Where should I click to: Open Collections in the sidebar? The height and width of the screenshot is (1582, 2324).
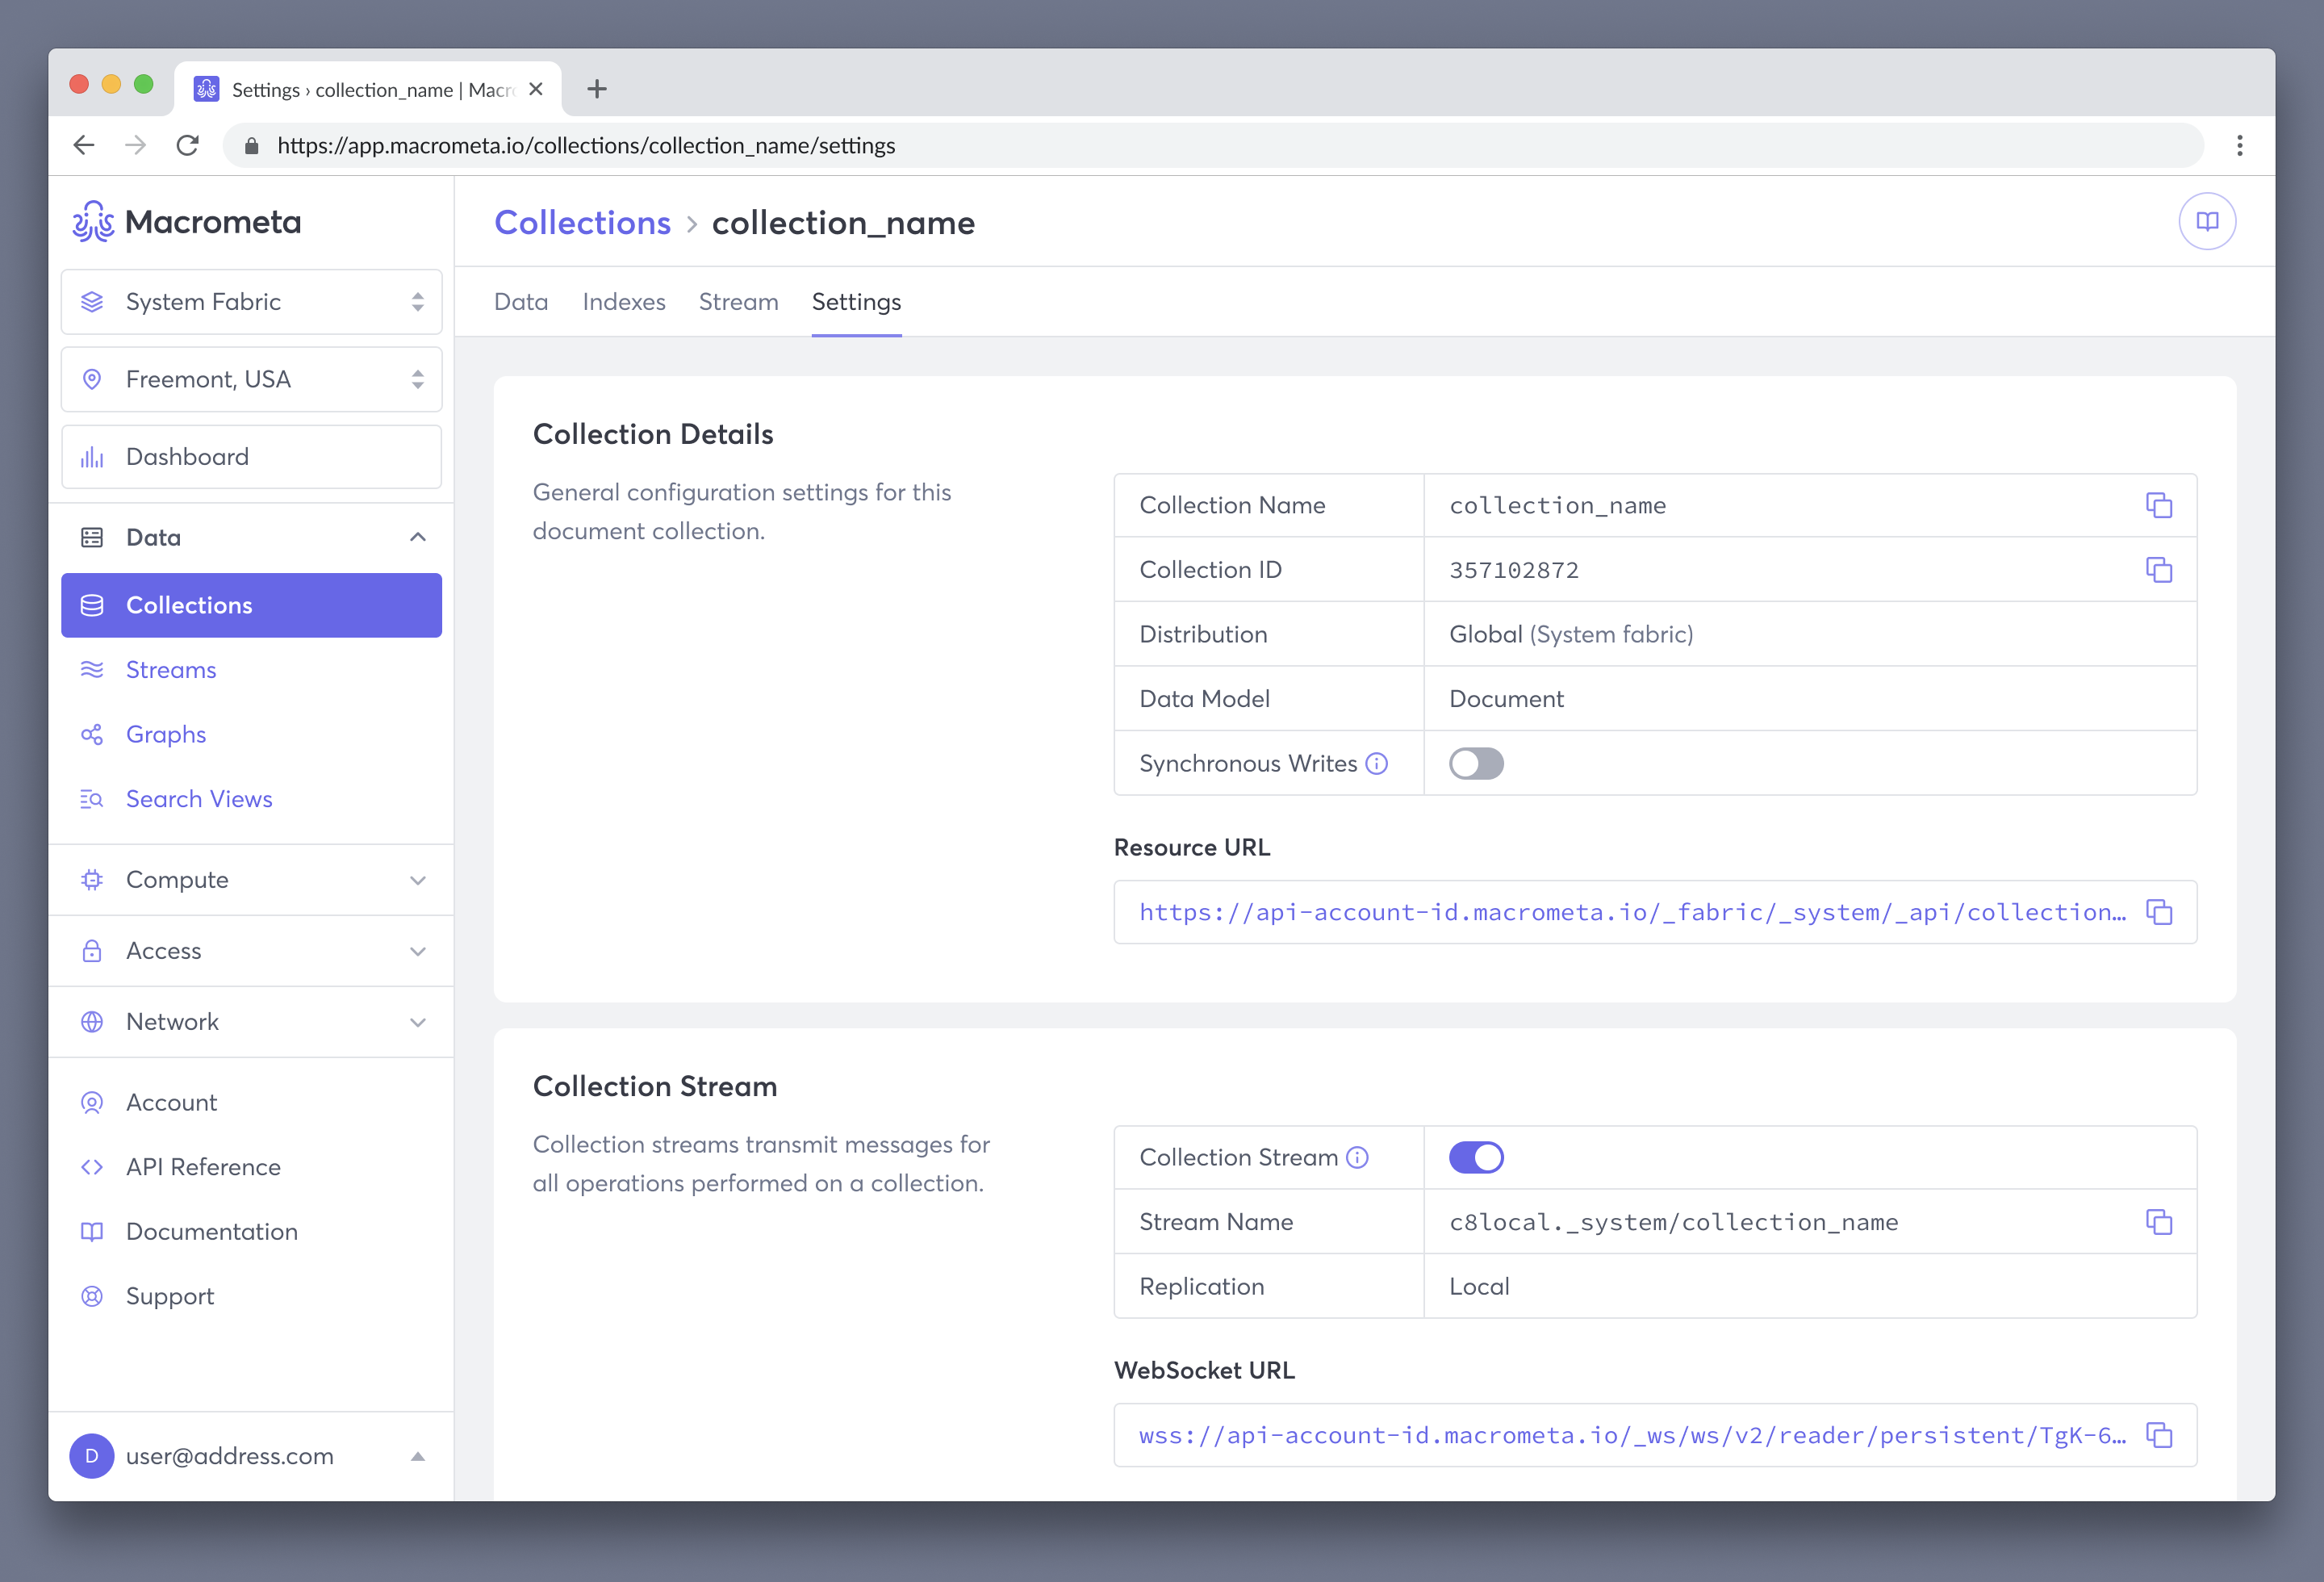coord(251,605)
